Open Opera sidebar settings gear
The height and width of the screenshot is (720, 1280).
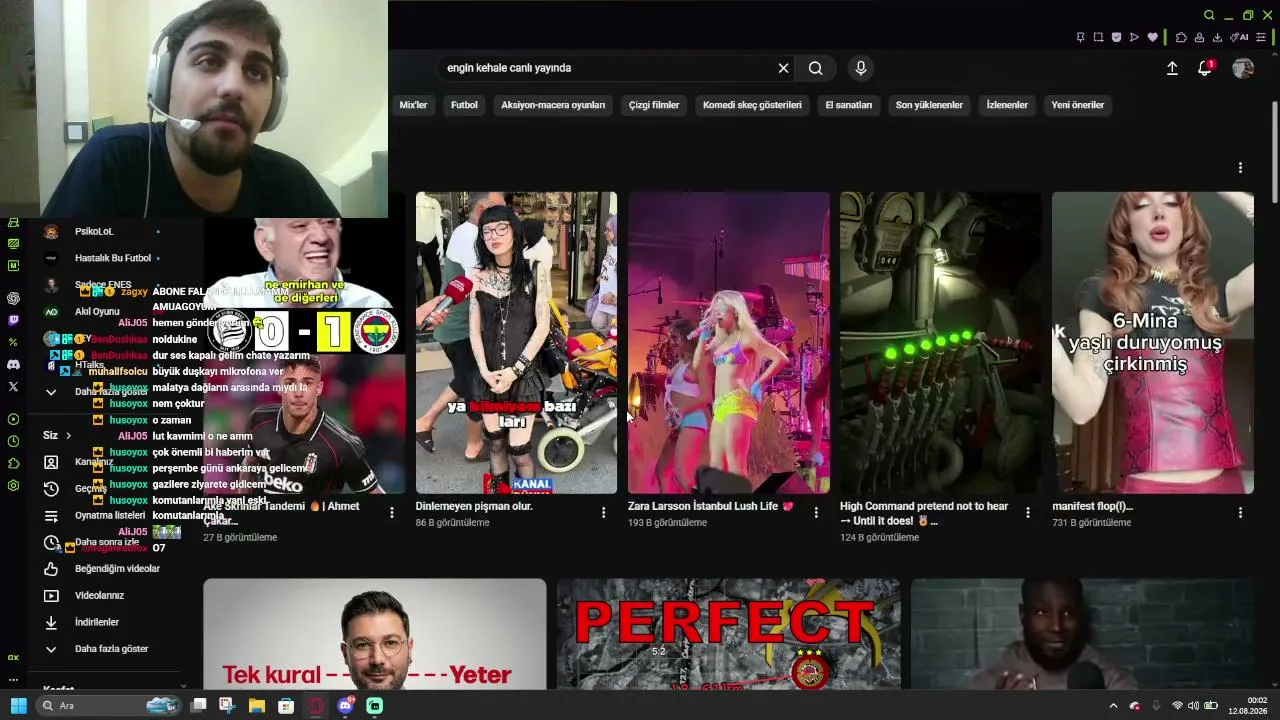coord(13,486)
